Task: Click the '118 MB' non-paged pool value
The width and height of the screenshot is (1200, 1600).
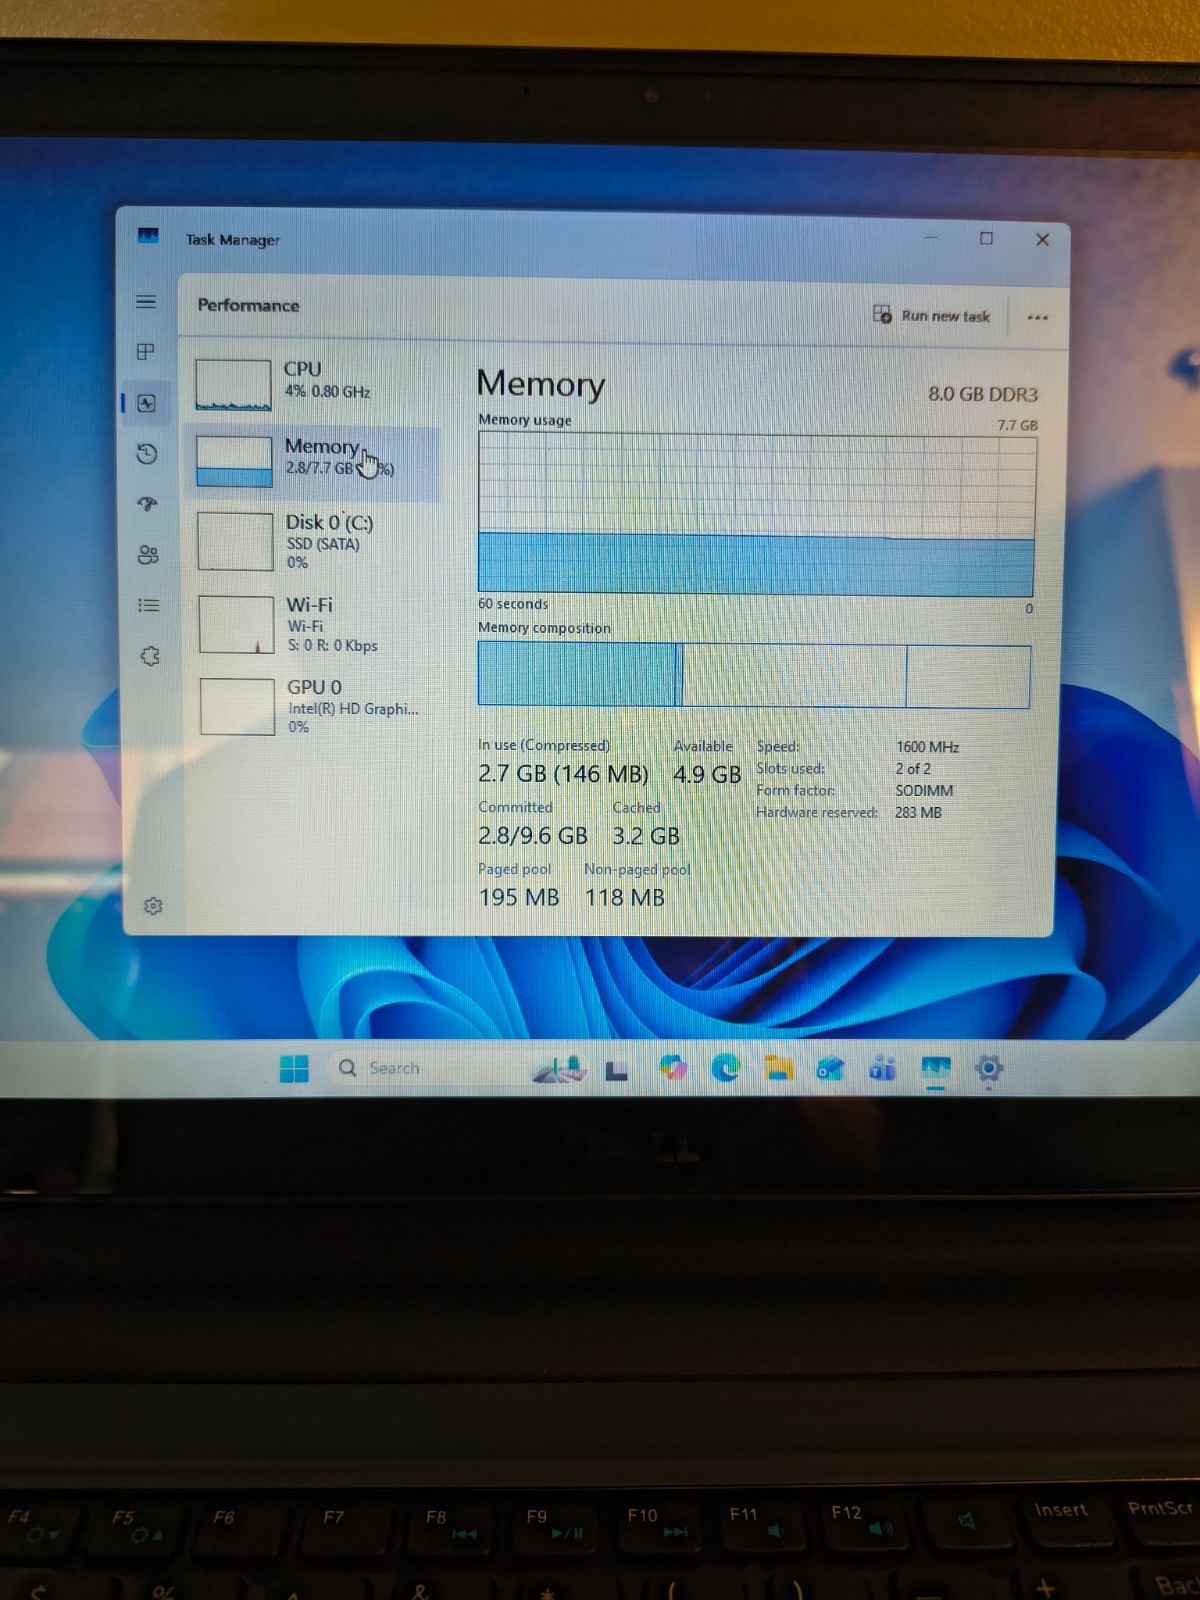Action: 625,897
